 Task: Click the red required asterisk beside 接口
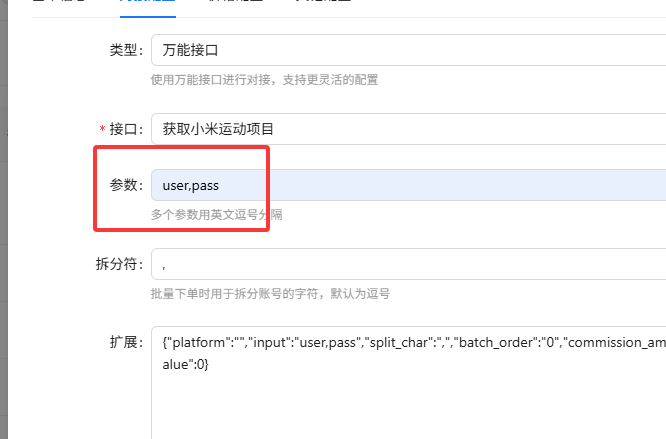coord(101,129)
